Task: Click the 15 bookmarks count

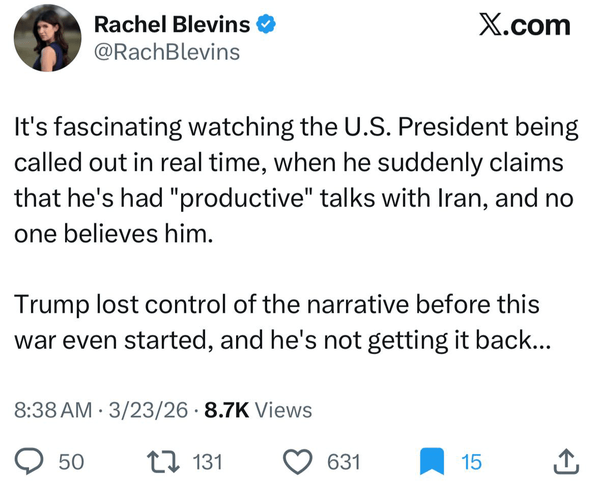Action: tap(471, 462)
